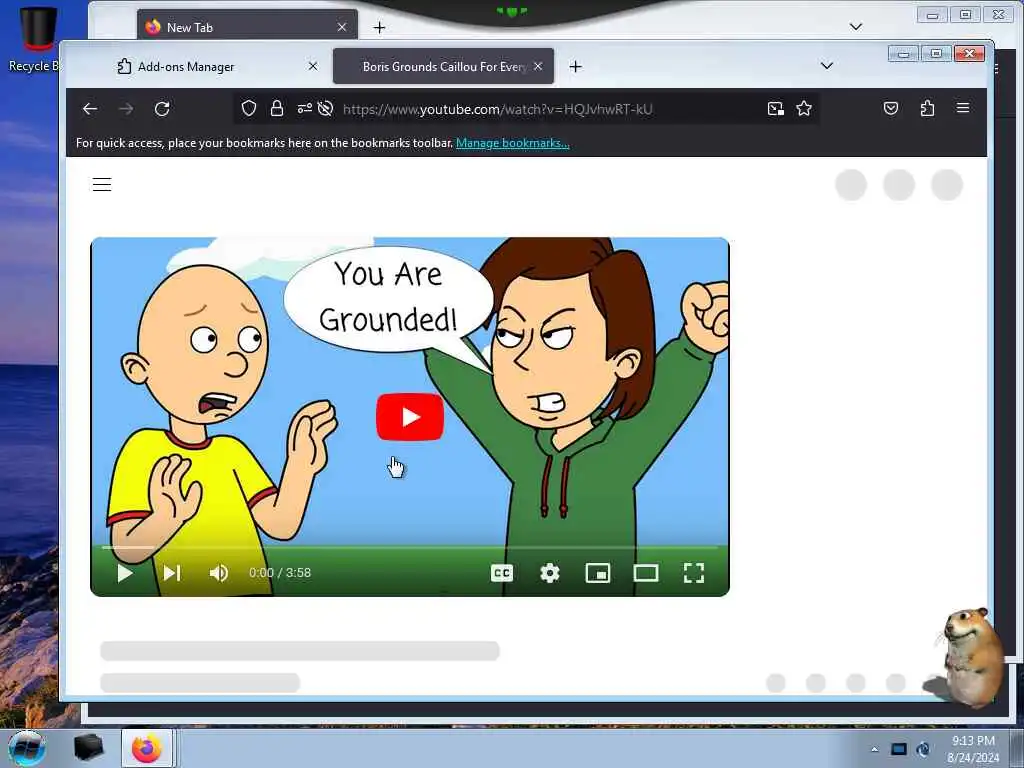Toggle closed captions CC button
This screenshot has width=1024, height=768.
[x=502, y=573]
